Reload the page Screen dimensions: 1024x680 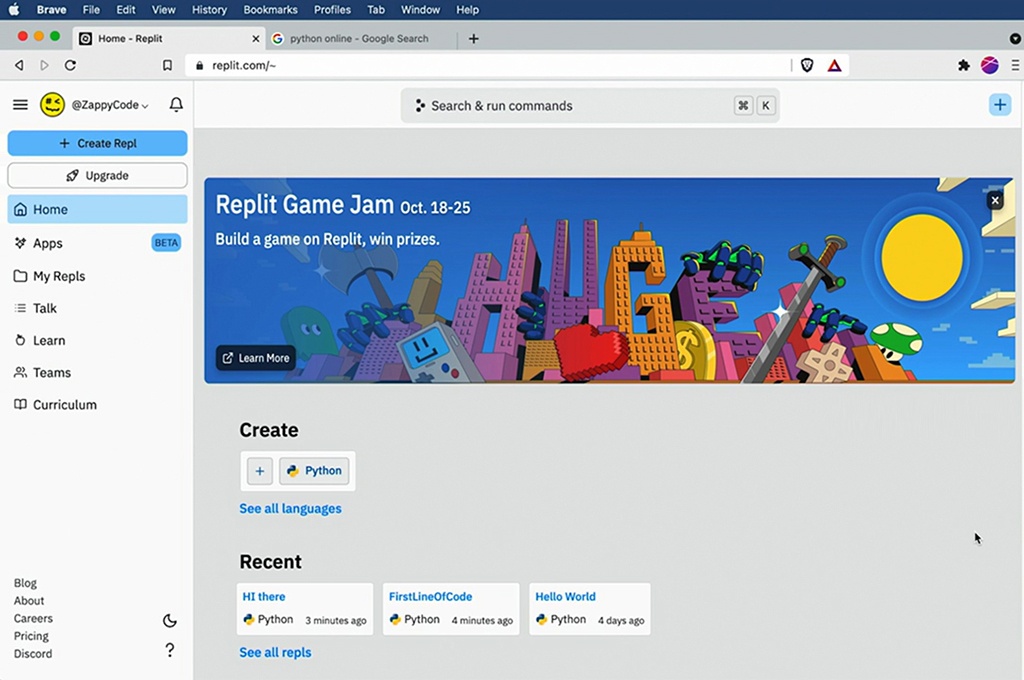(x=70, y=65)
